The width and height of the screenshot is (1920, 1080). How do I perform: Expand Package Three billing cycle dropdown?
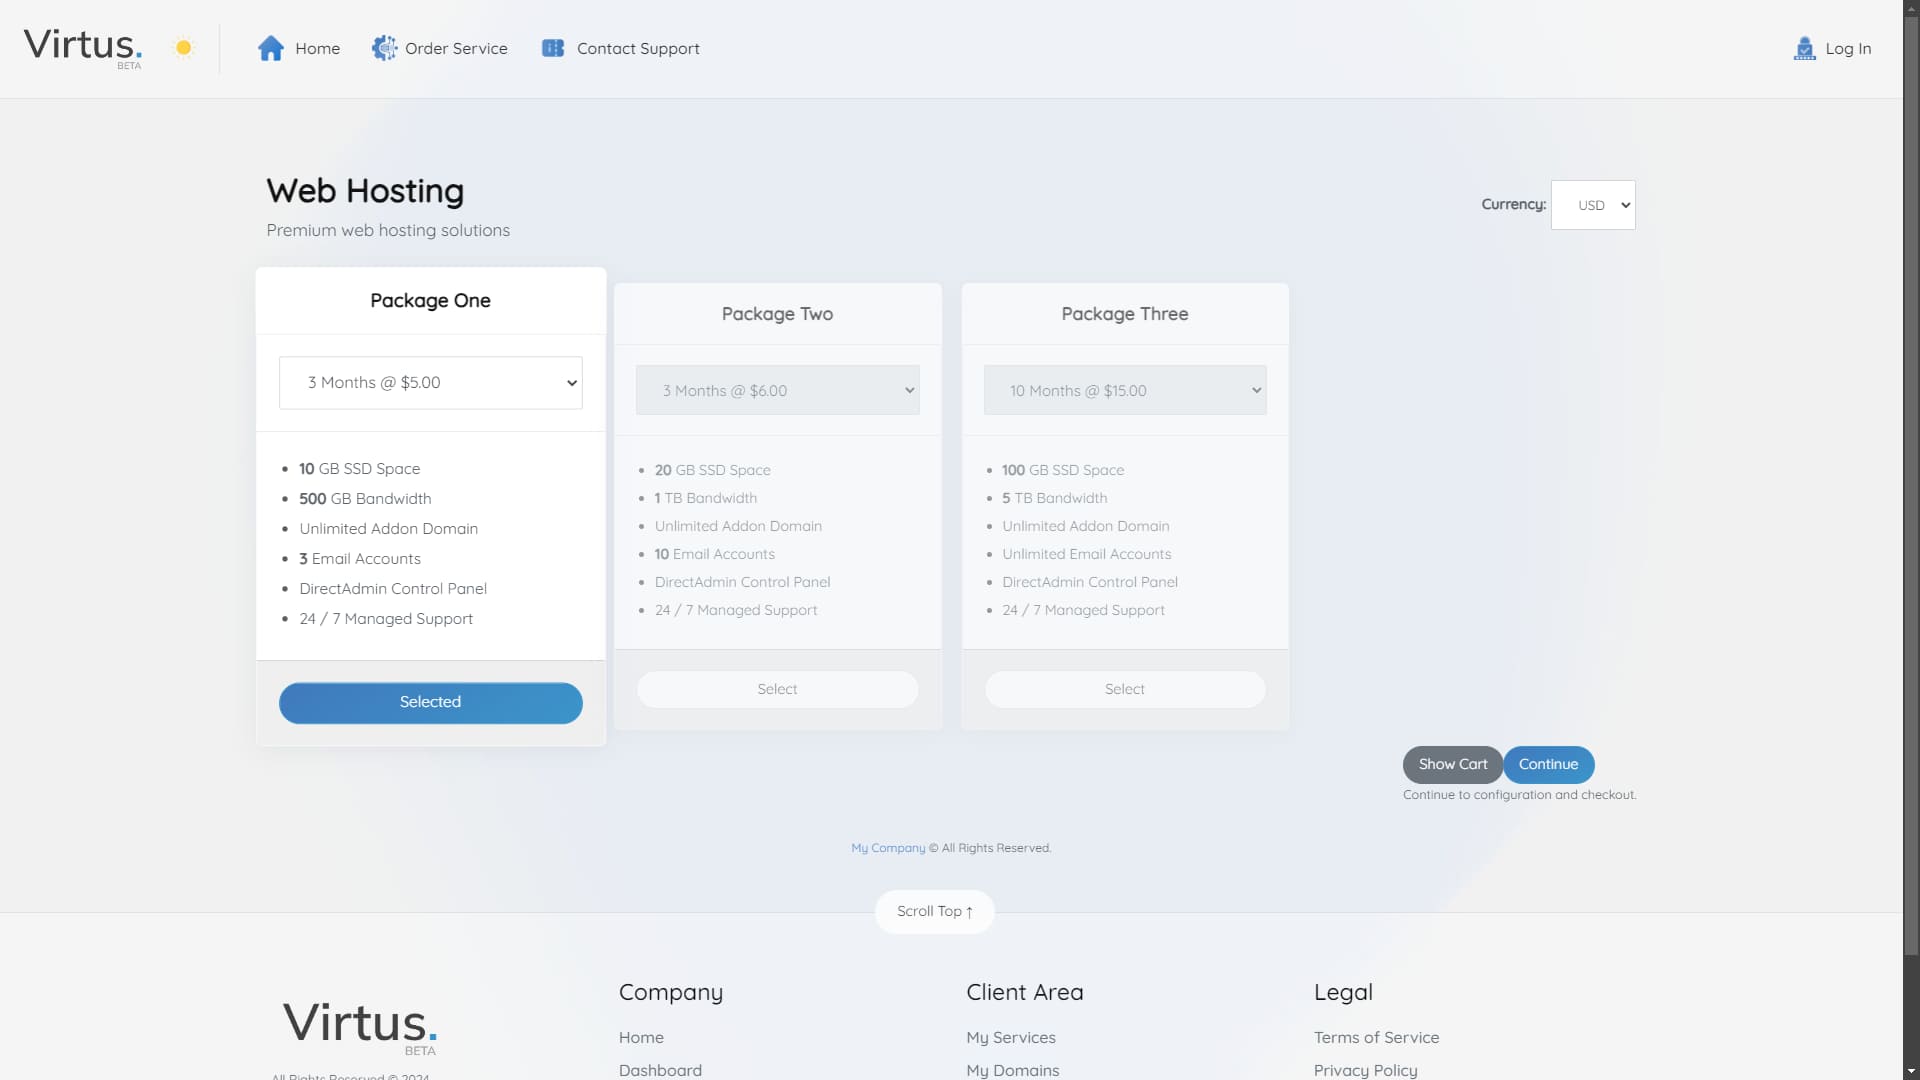click(1125, 390)
